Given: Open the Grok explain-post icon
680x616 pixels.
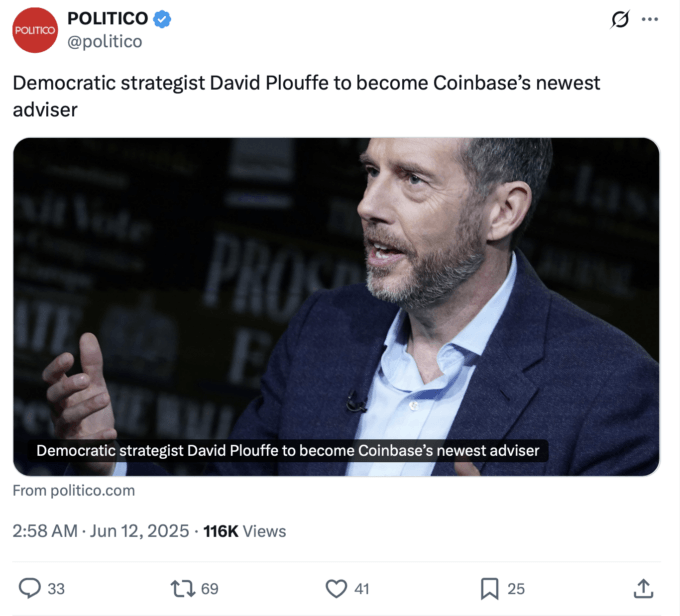Looking at the screenshot, I should pyautogui.click(x=620, y=20).
